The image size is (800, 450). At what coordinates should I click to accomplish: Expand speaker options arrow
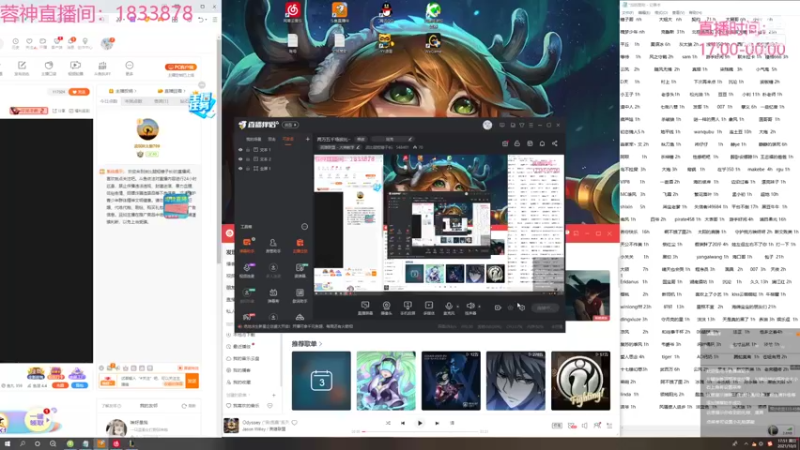(x=479, y=306)
